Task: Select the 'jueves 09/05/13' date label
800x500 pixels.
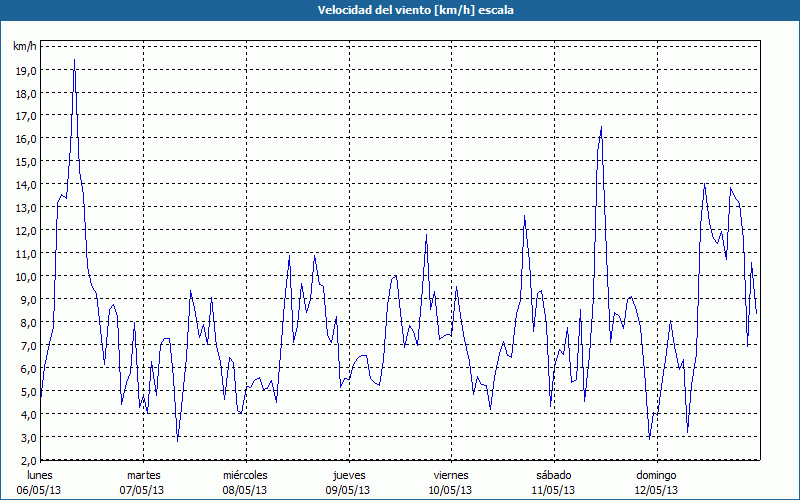Action: (348, 483)
